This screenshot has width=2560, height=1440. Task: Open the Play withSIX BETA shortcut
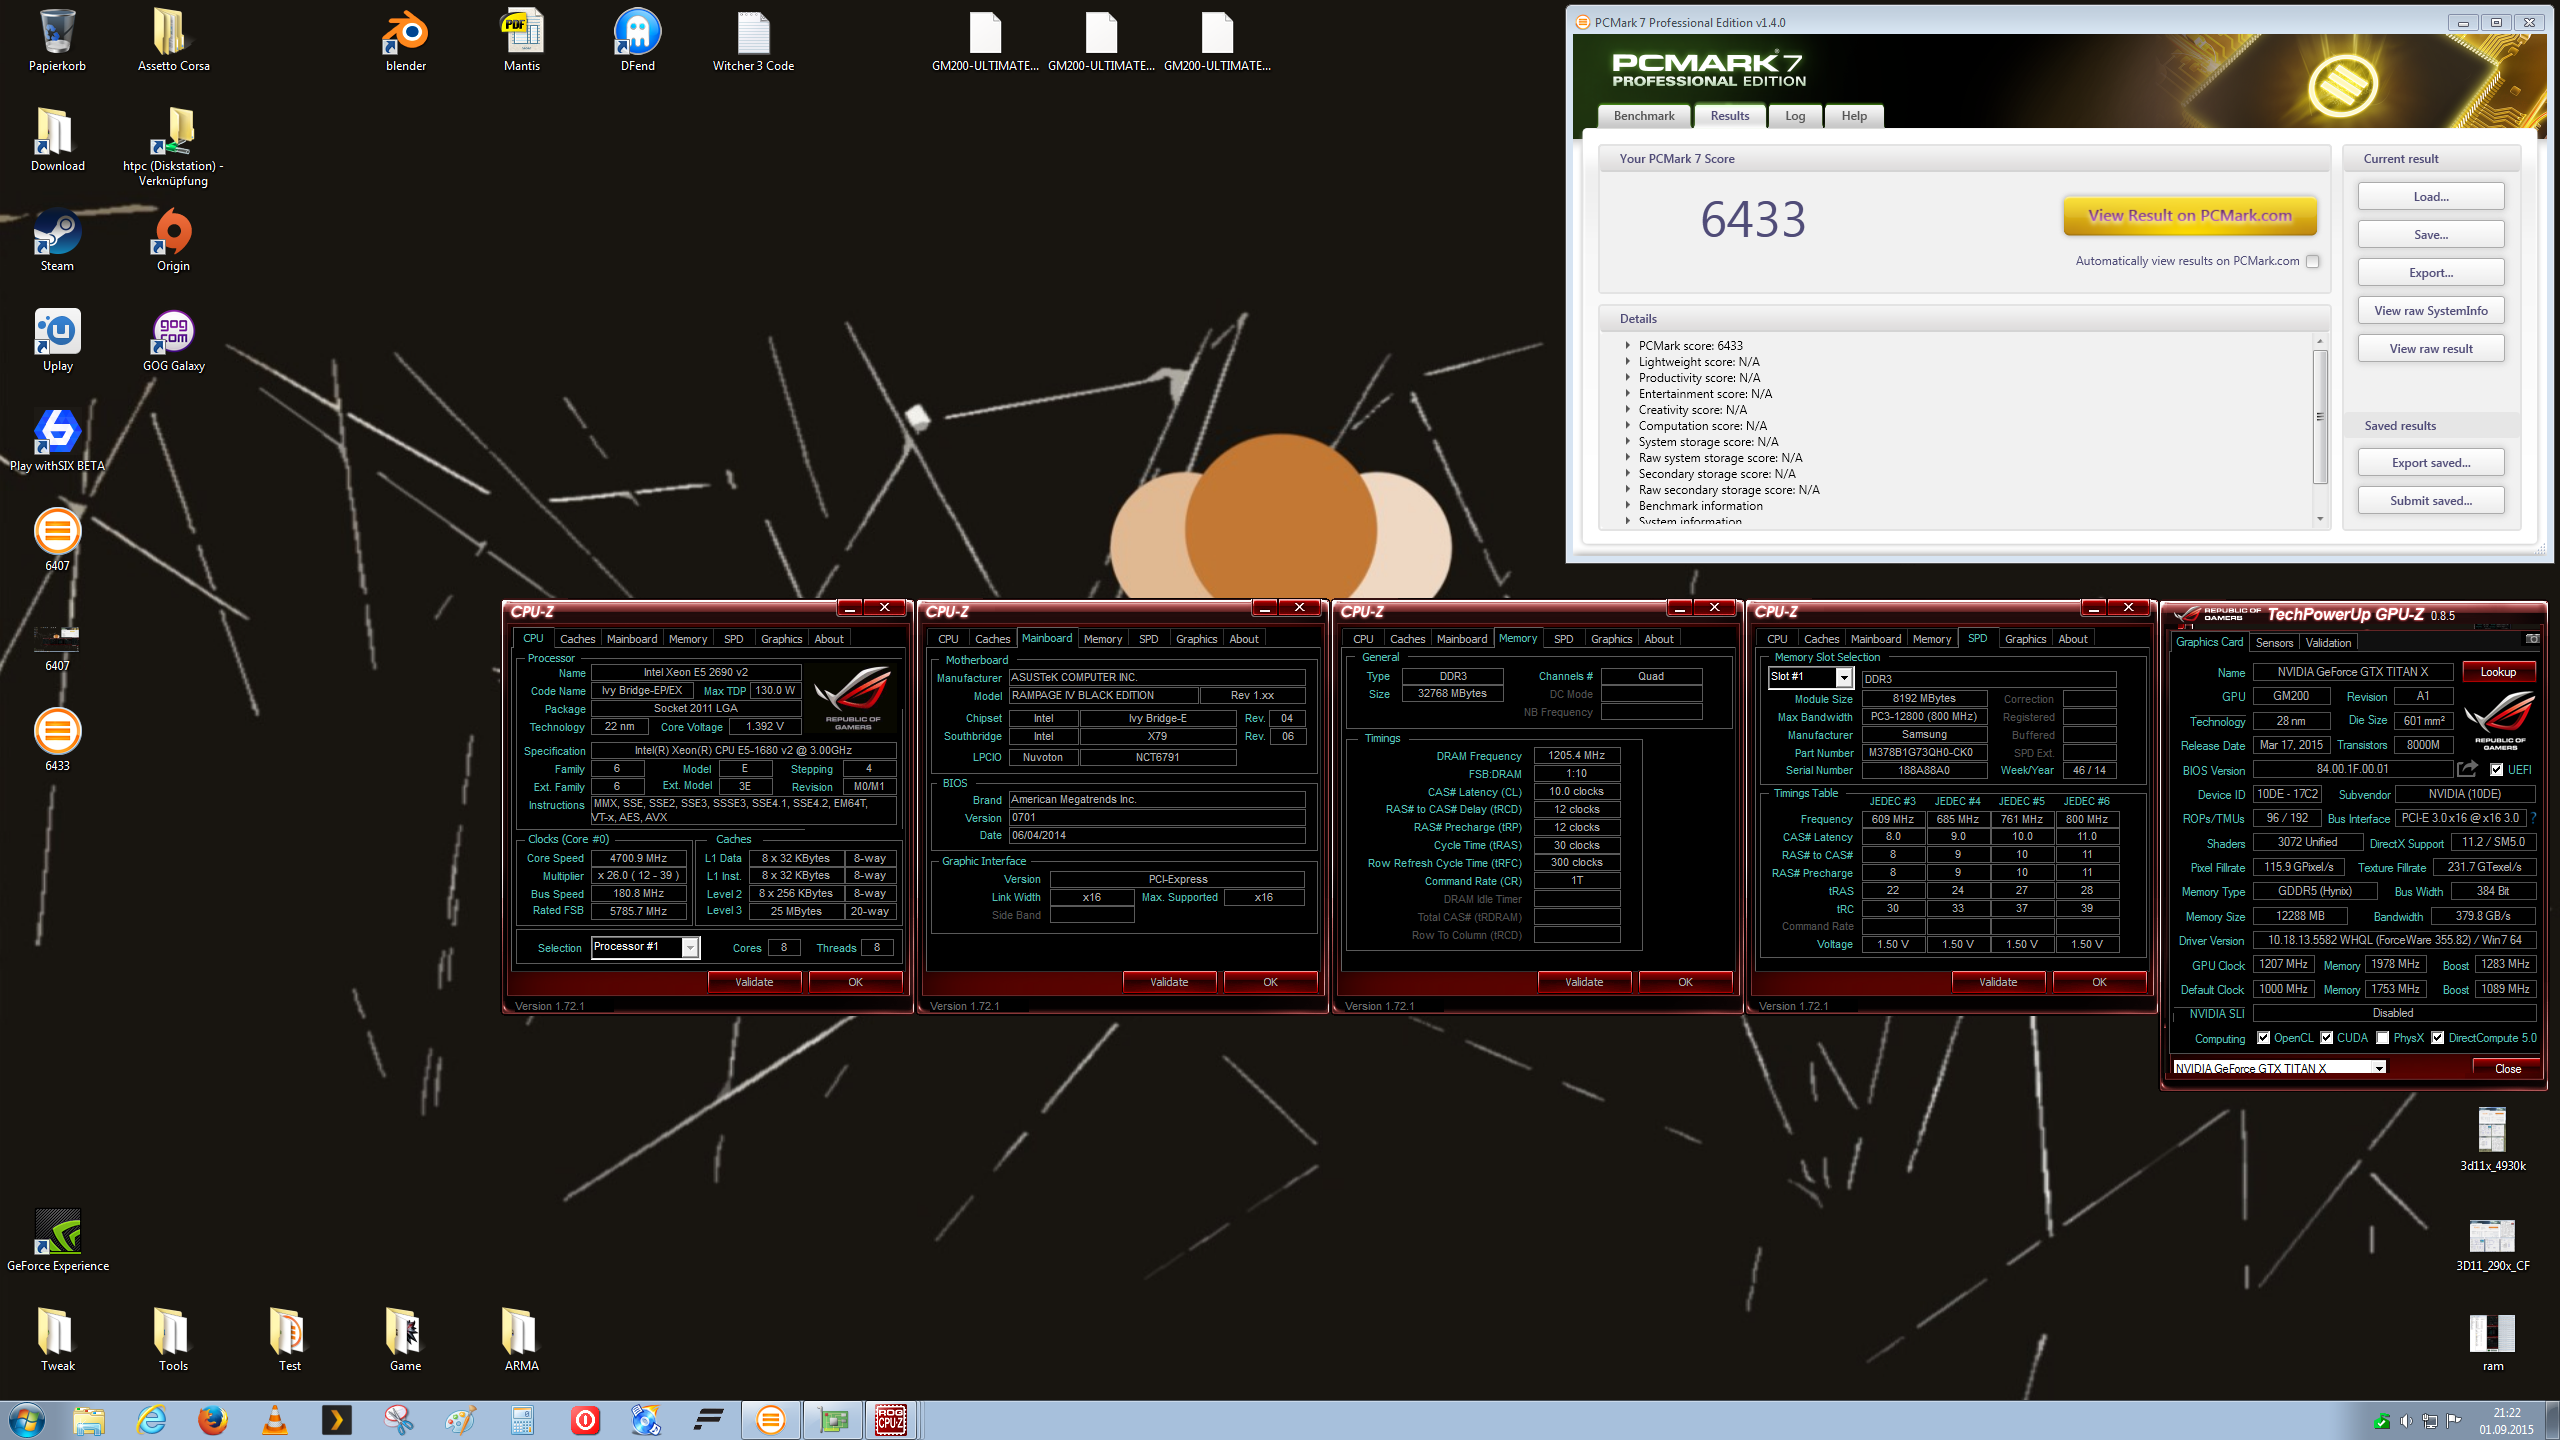57,441
